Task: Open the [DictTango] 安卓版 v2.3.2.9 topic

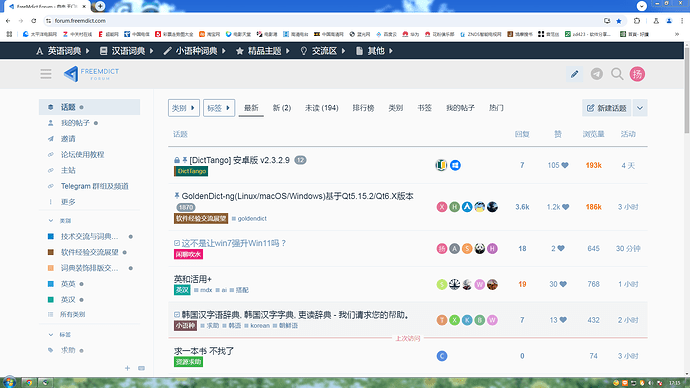Action: coord(239,160)
